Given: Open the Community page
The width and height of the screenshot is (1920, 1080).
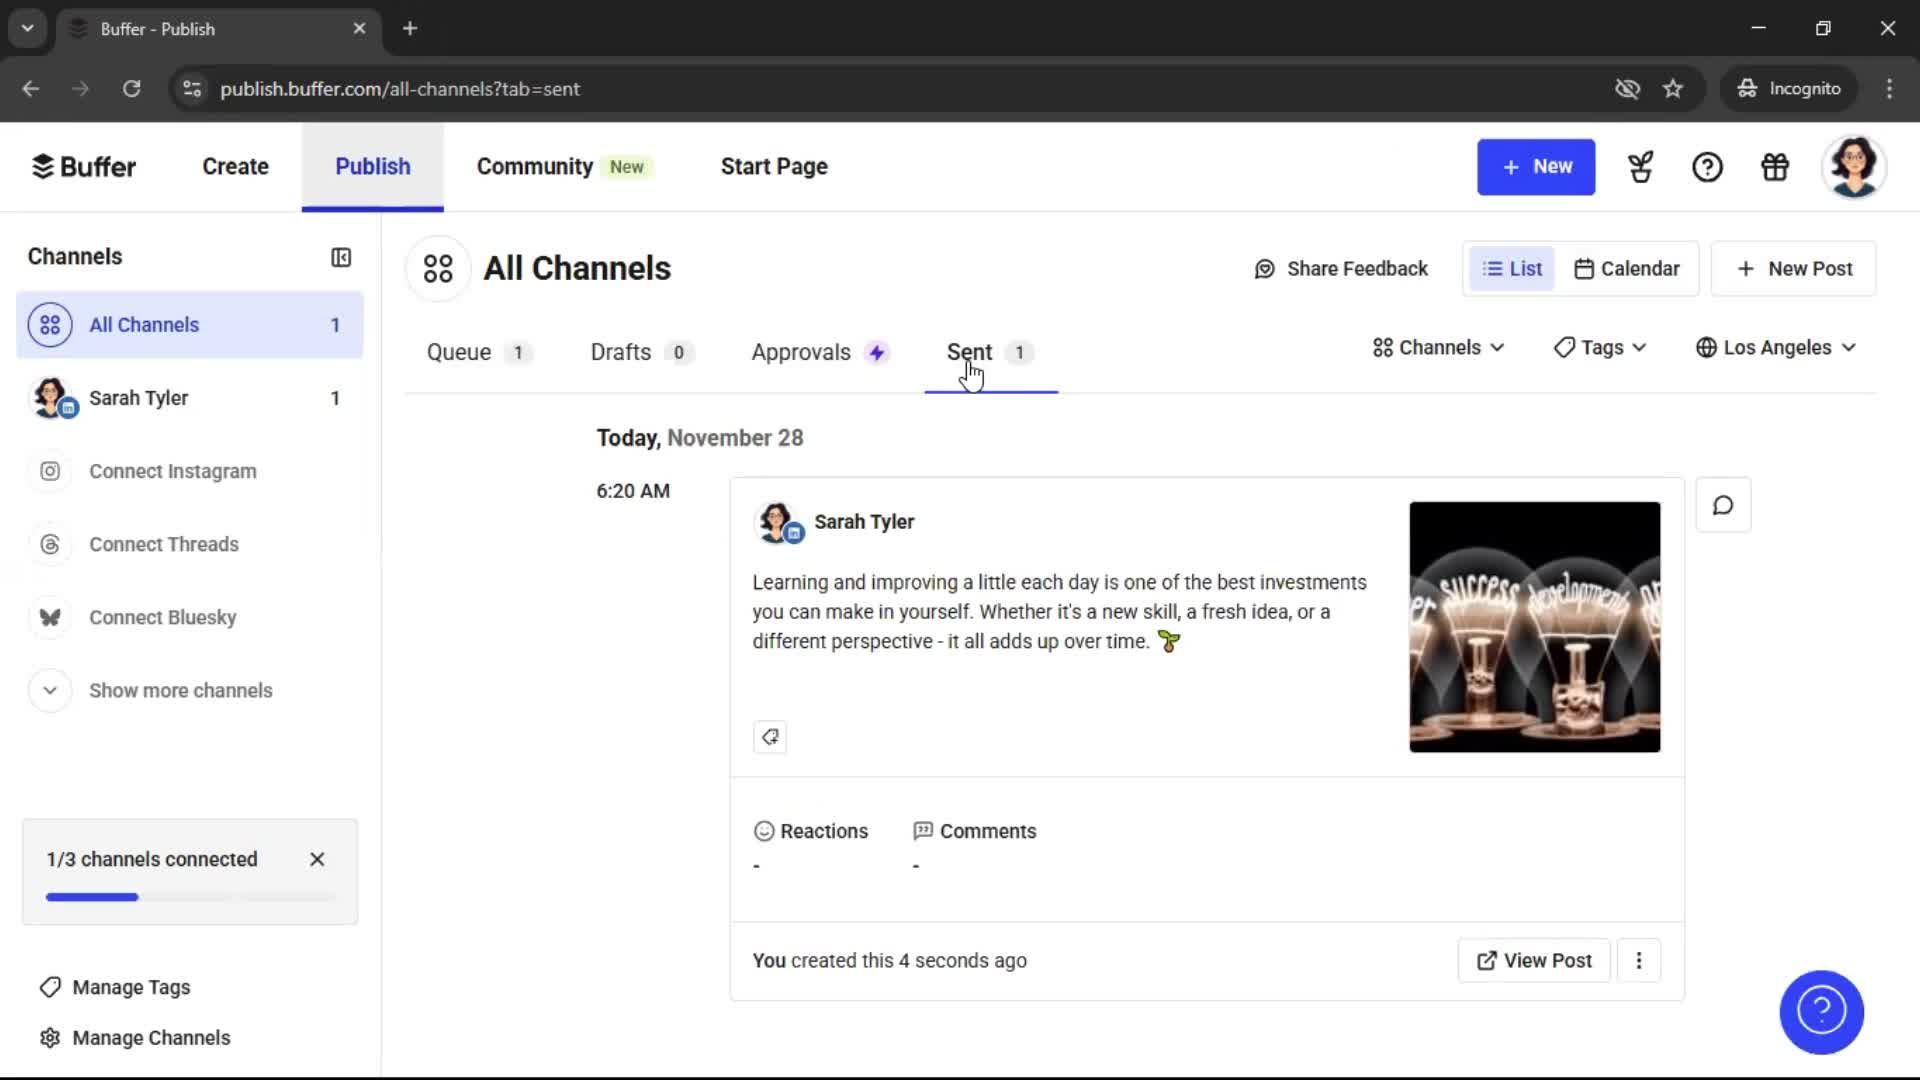Looking at the screenshot, I should (x=534, y=166).
